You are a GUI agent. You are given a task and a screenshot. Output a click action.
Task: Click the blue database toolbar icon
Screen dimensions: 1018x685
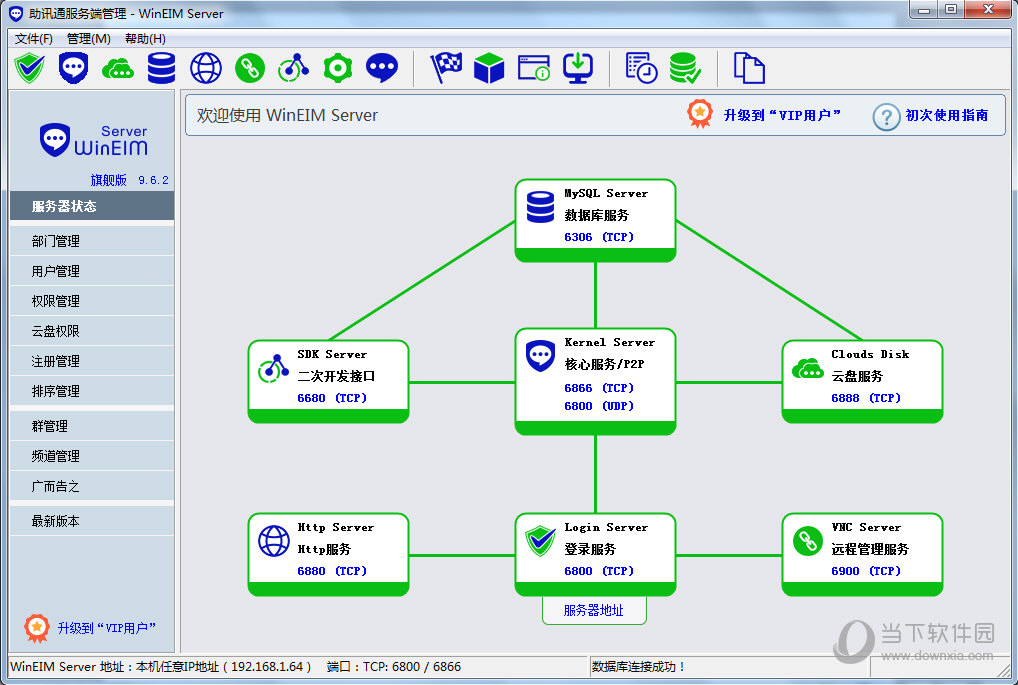click(x=162, y=68)
